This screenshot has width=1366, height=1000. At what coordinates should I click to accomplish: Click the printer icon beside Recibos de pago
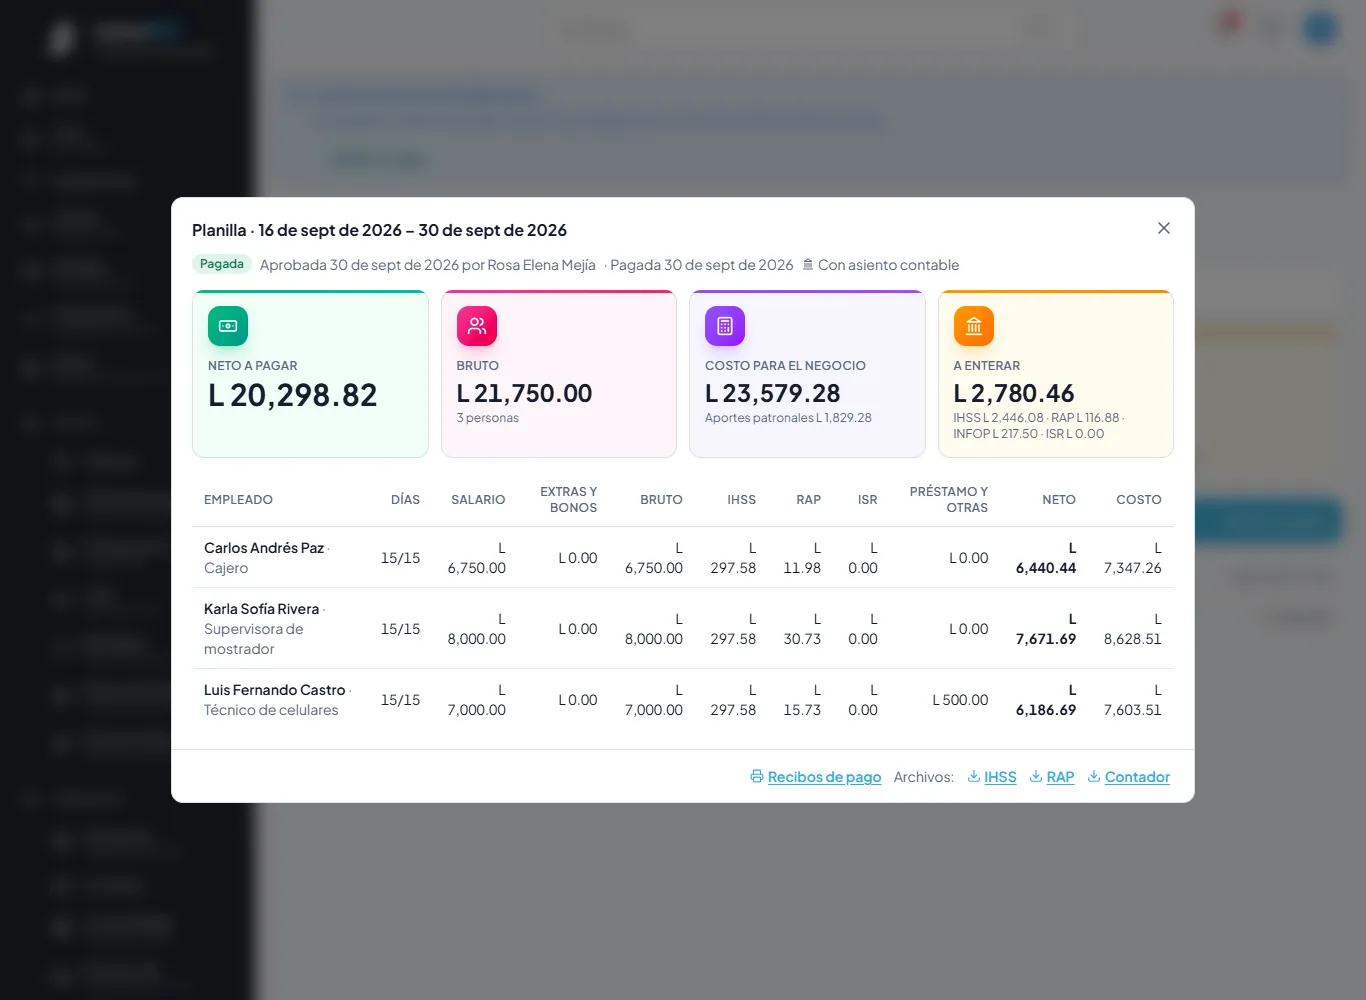pos(757,777)
